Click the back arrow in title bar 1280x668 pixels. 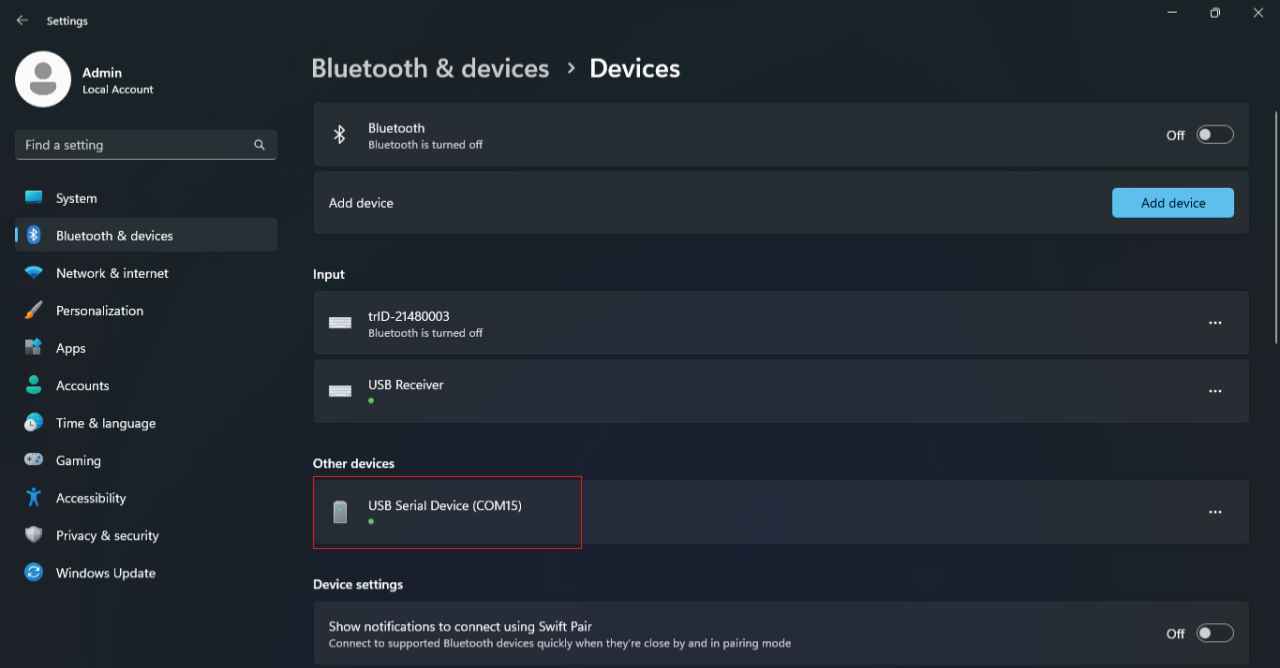(22, 20)
